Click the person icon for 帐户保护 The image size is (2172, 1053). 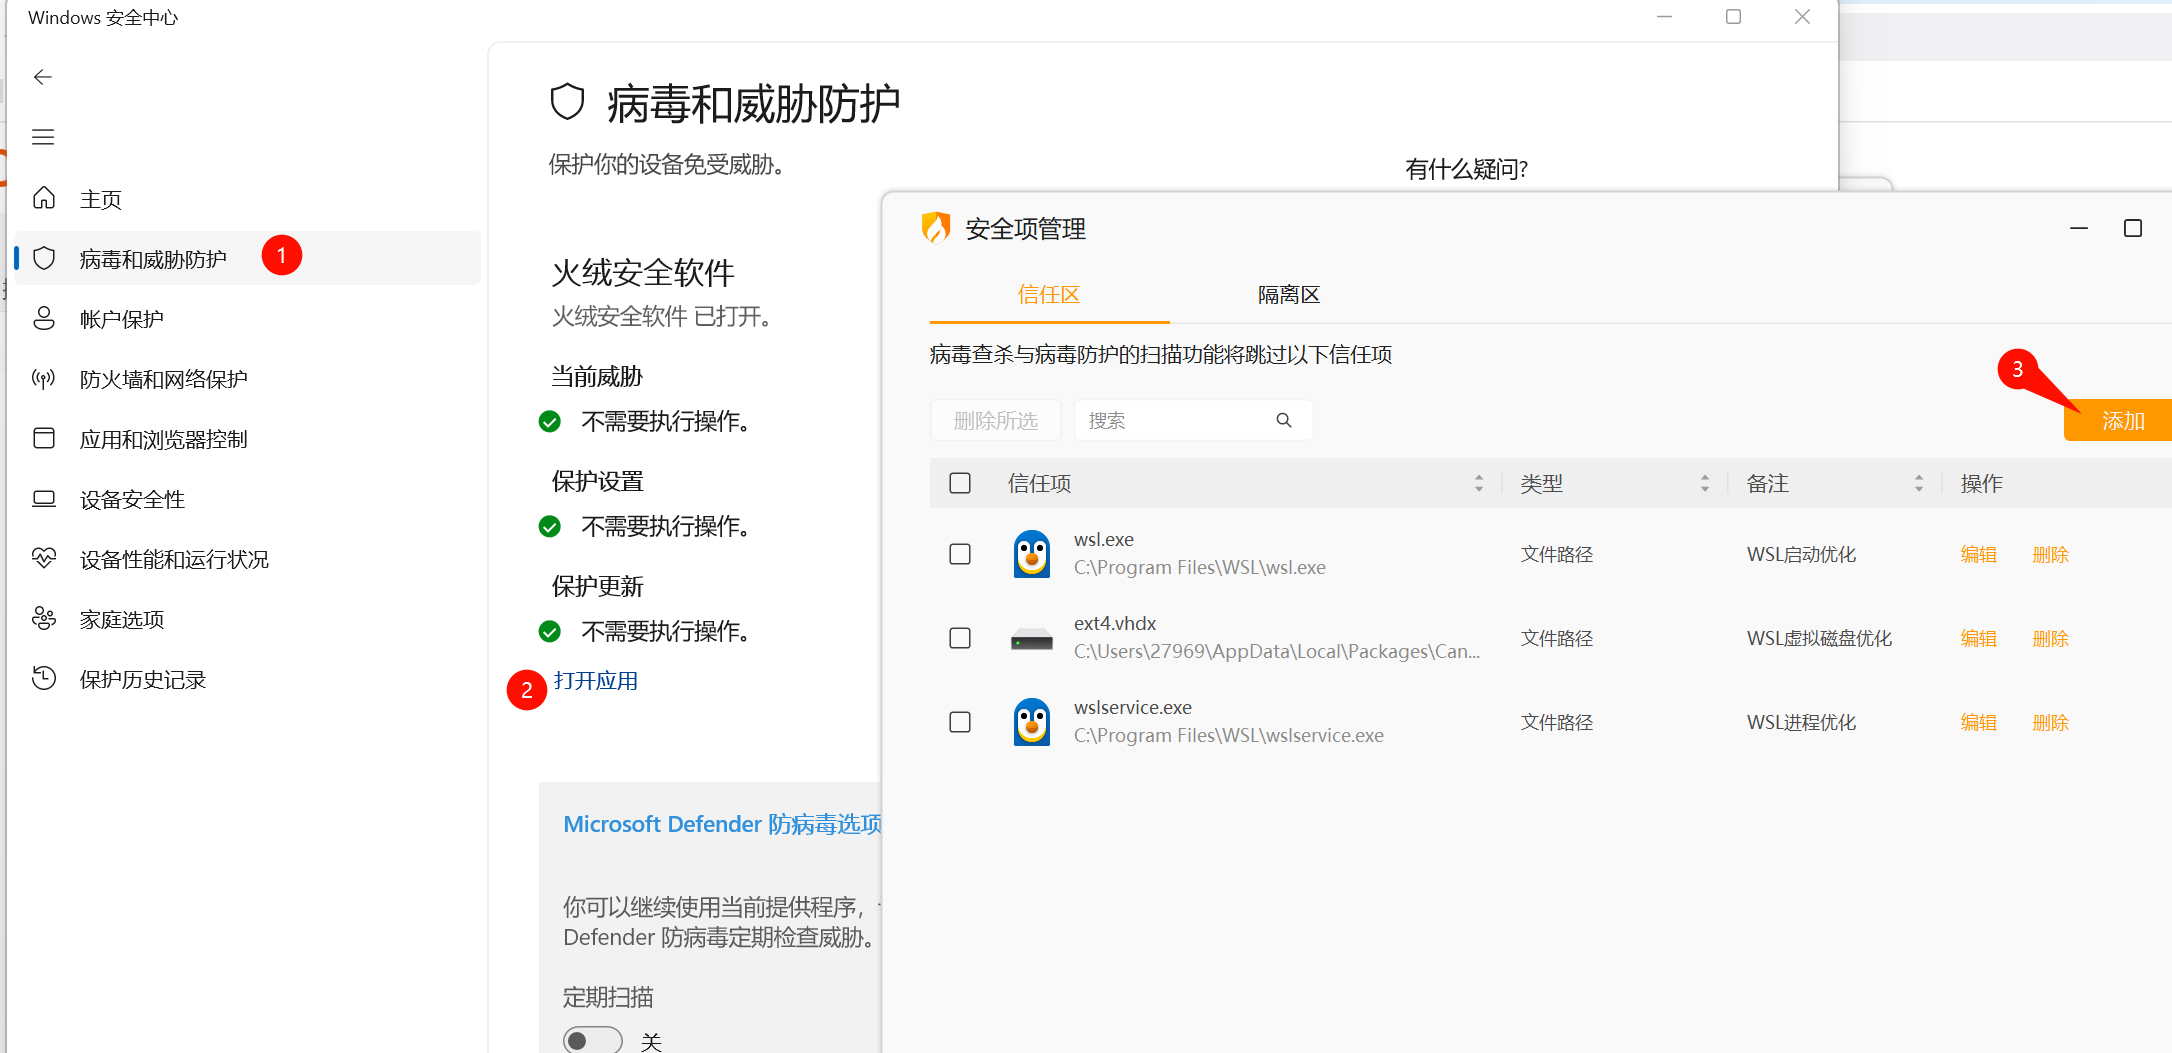[x=44, y=318]
